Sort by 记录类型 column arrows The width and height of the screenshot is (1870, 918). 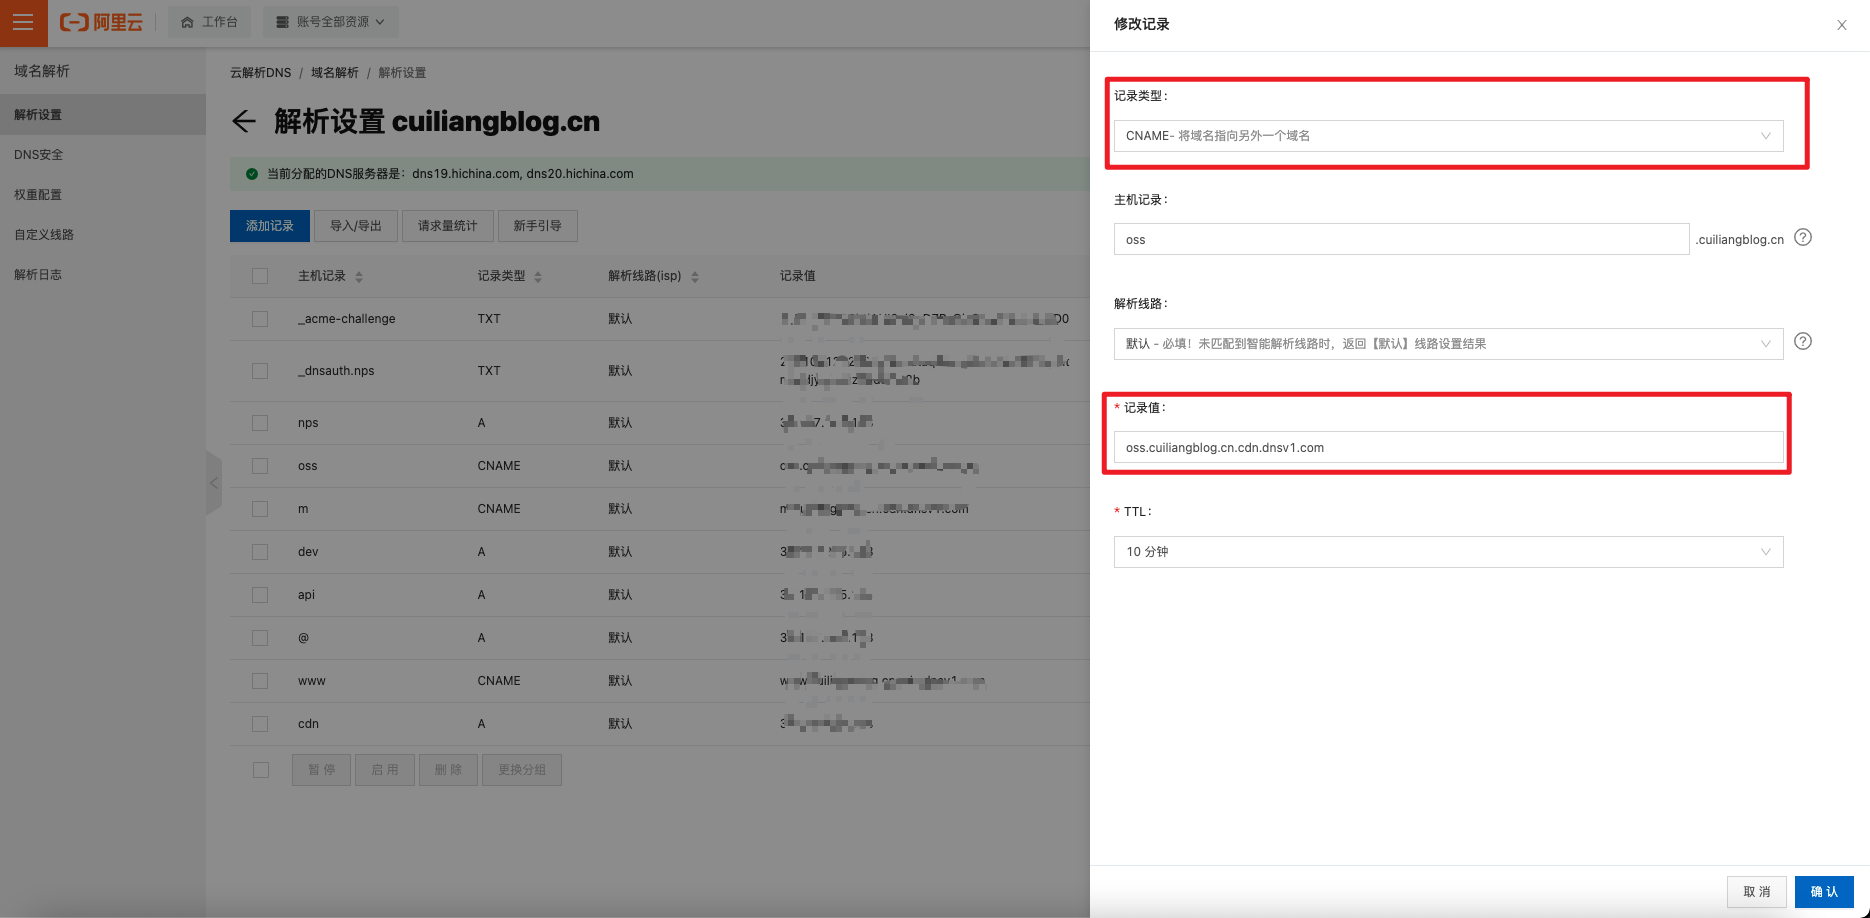(x=538, y=277)
